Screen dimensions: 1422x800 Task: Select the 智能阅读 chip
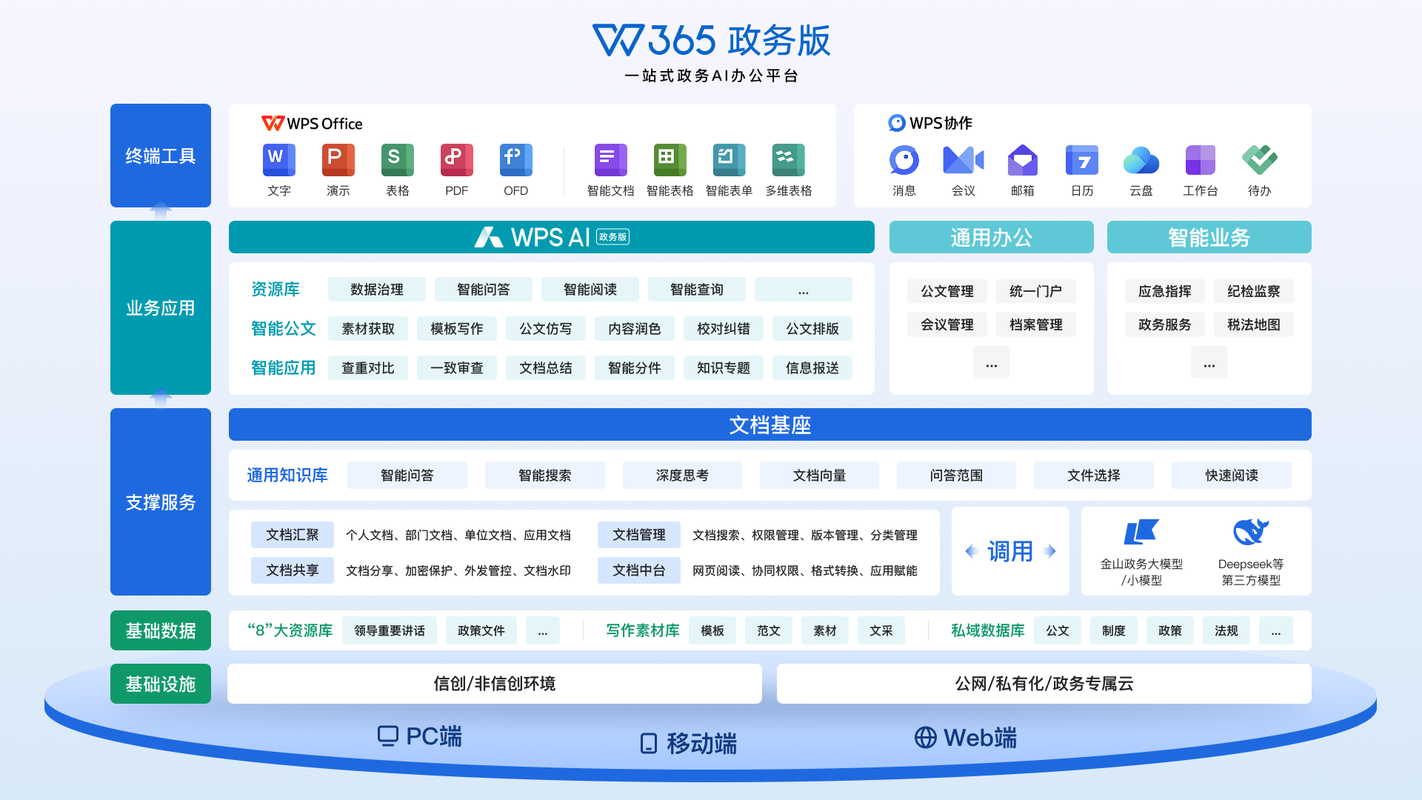(x=590, y=290)
